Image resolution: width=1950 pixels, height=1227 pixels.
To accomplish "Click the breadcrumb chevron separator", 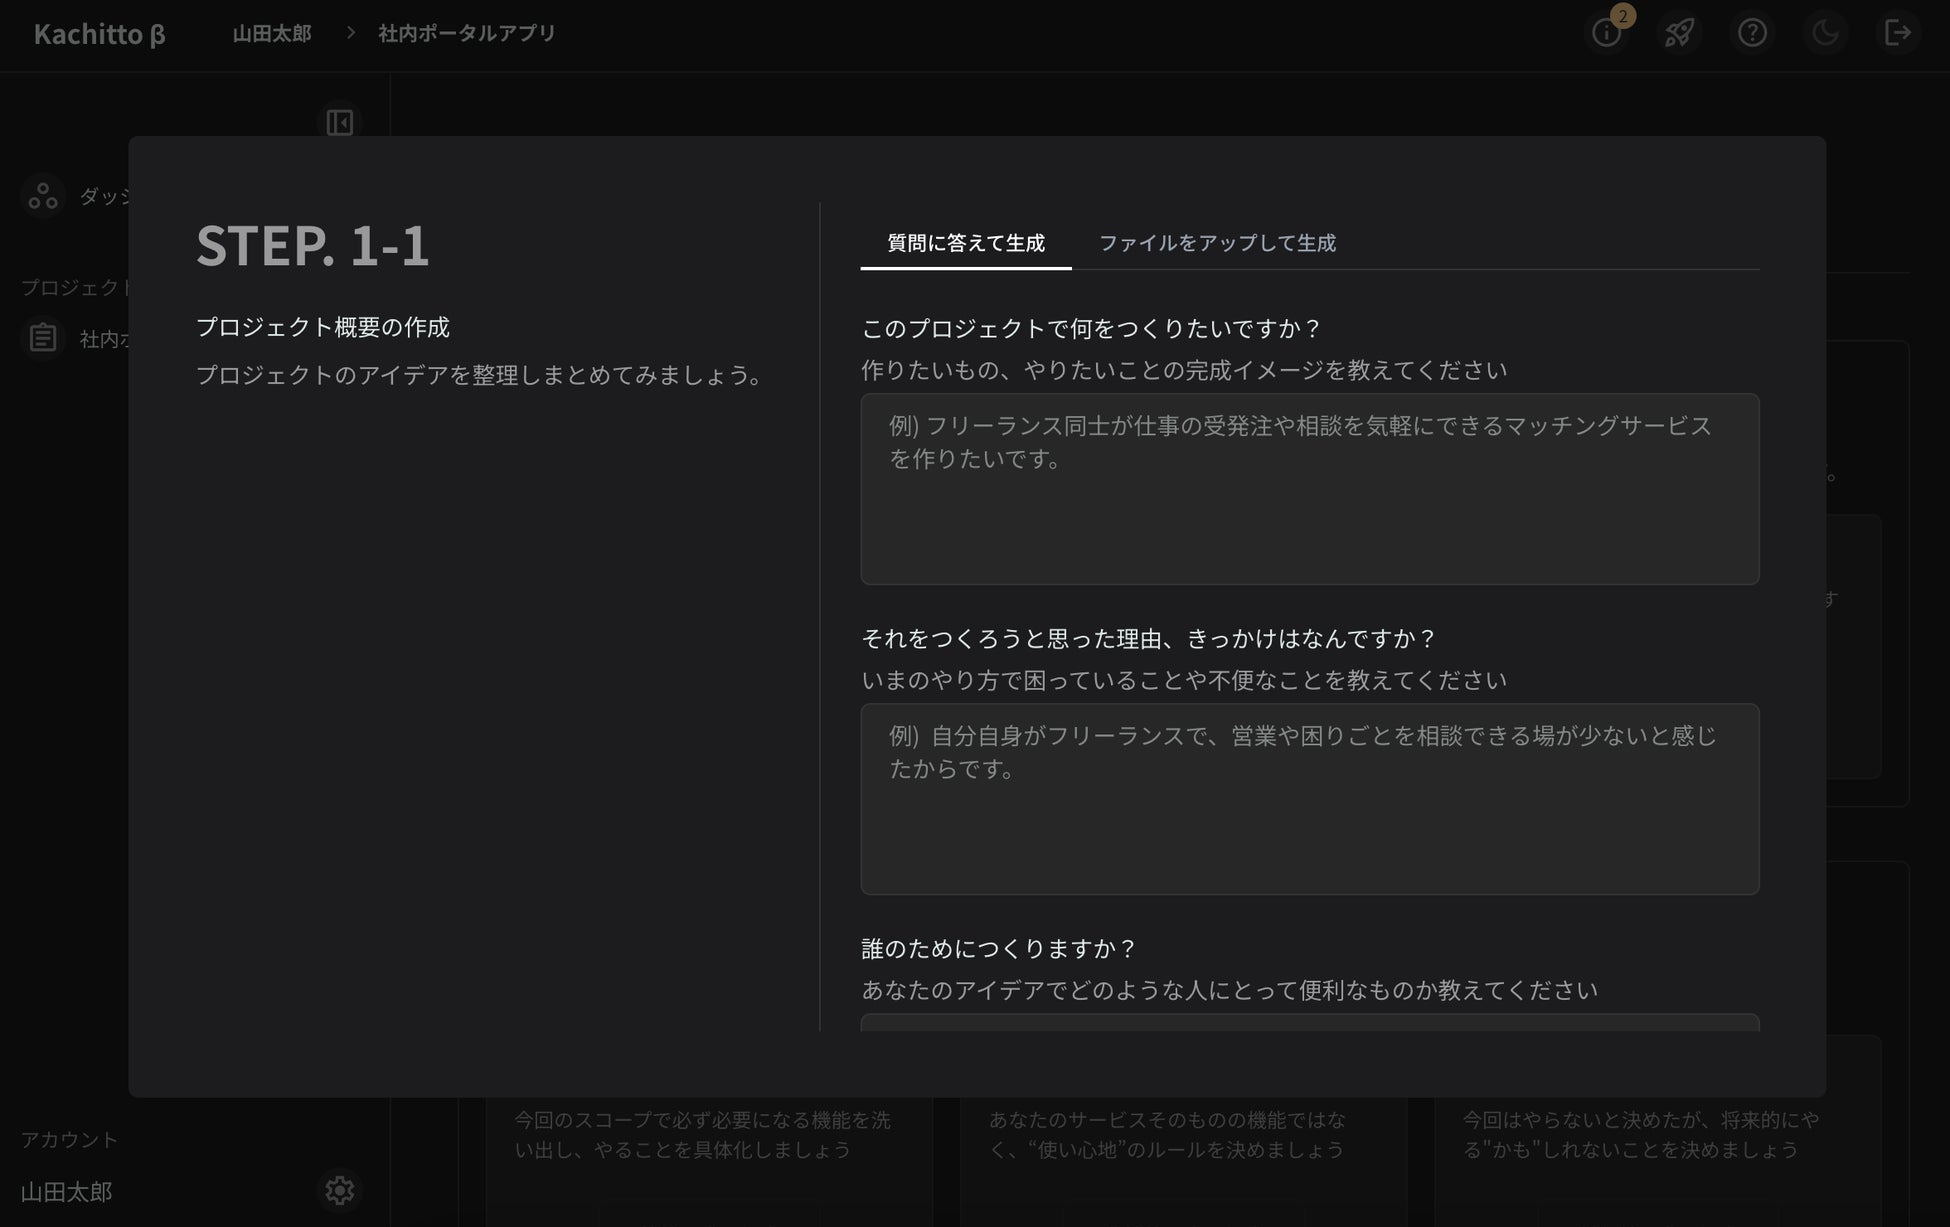I will [x=350, y=33].
